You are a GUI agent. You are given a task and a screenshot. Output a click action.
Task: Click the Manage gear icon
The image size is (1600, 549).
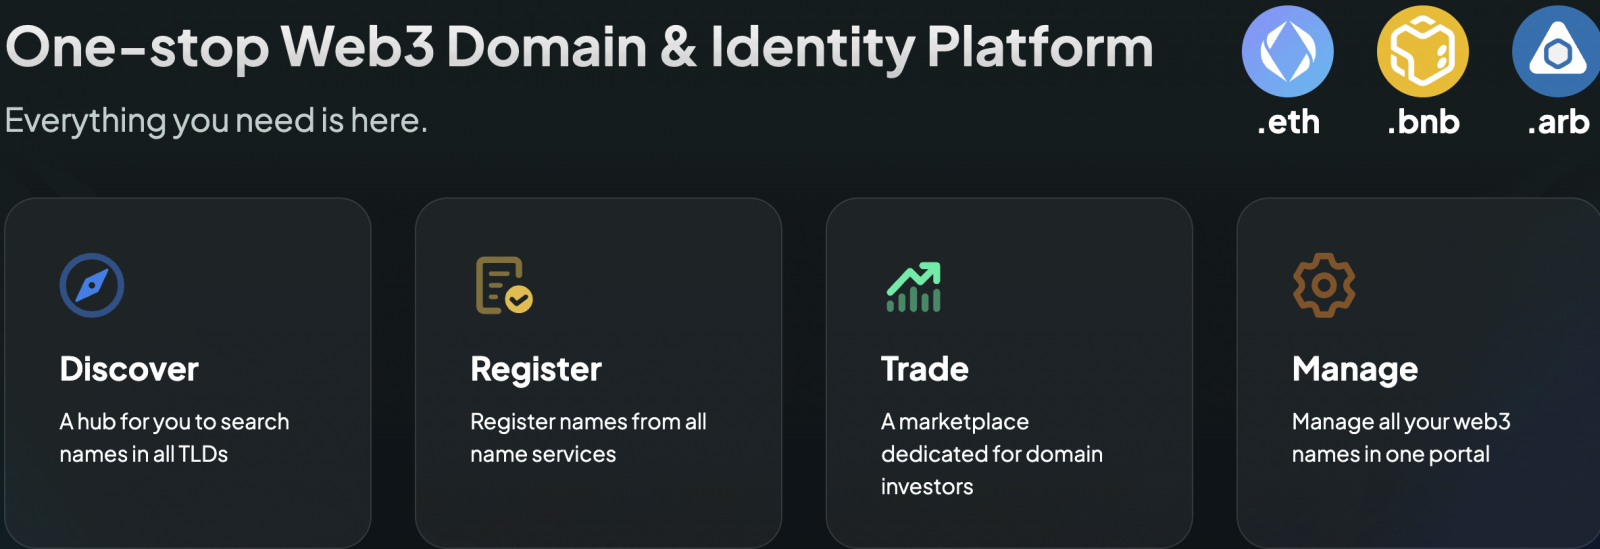(x=1324, y=285)
